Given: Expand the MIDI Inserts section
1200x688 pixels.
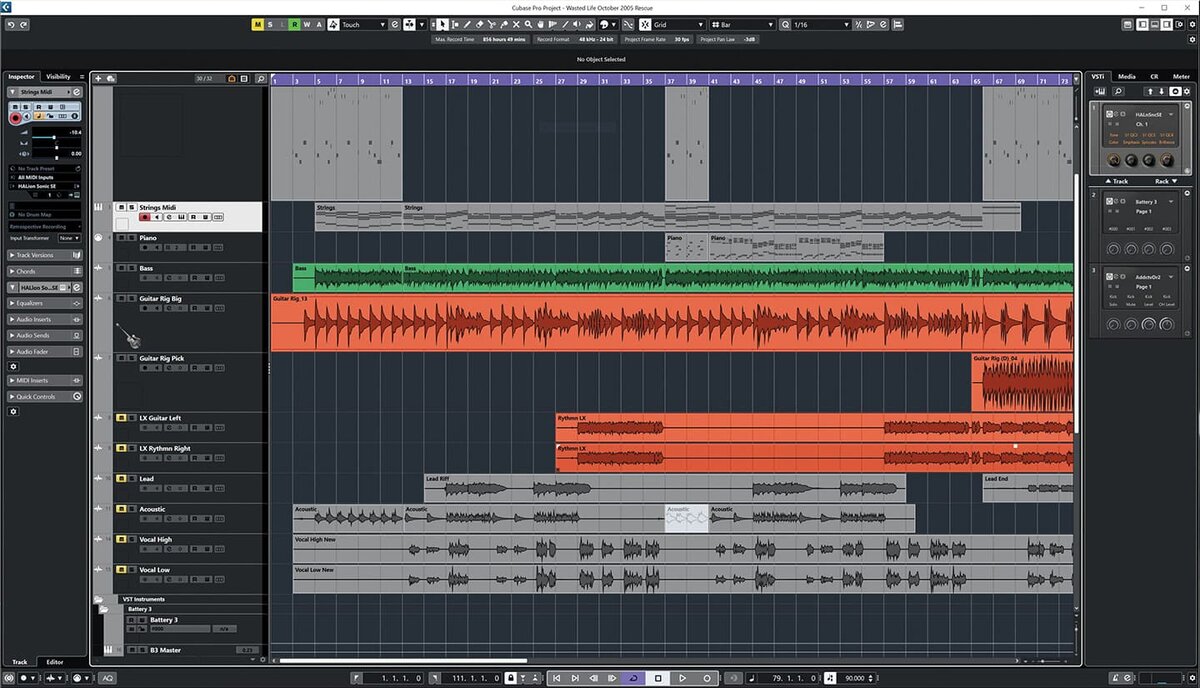Looking at the screenshot, I should coord(46,380).
